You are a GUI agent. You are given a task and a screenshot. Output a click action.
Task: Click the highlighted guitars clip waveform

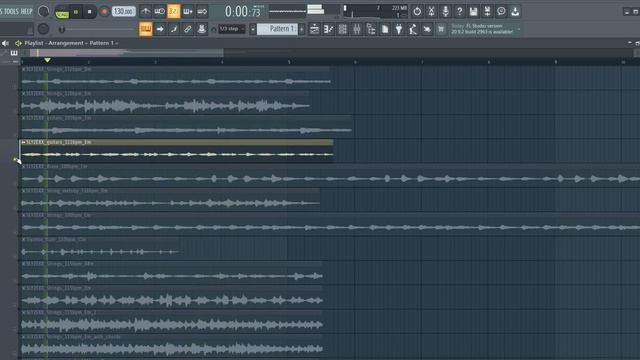pos(177,154)
